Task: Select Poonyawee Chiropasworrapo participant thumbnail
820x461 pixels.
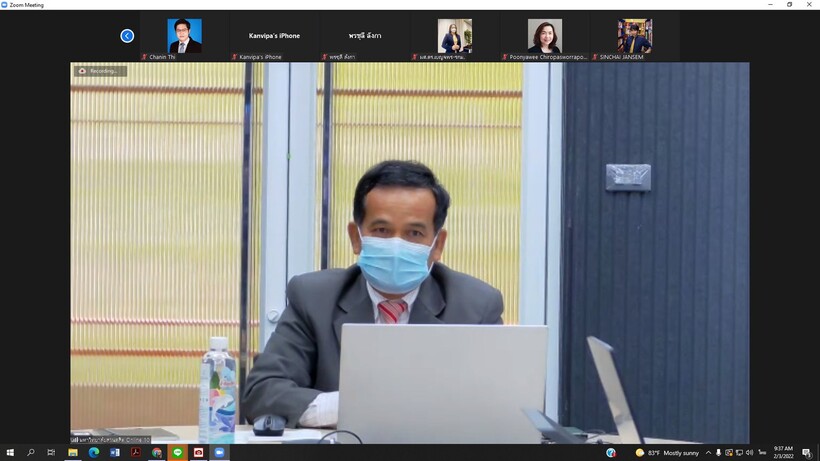Action: point(544,36)
